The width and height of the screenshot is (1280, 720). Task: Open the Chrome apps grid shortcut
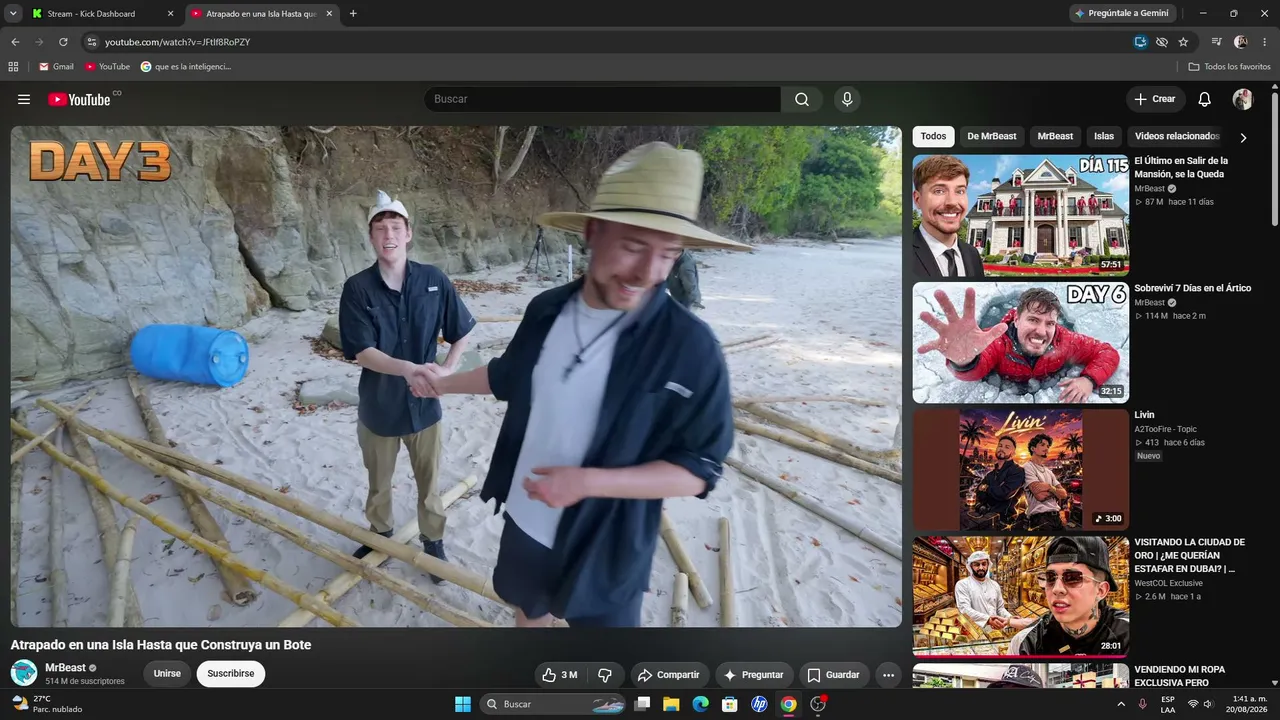[x=13, y=67]
